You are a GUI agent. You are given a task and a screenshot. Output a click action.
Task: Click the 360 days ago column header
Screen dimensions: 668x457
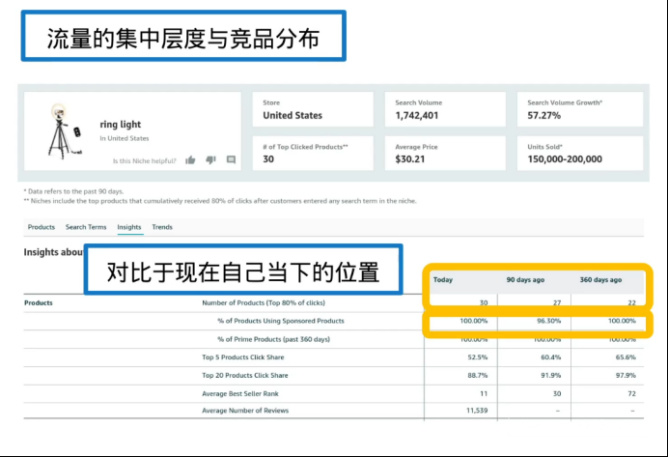point(601,280)
